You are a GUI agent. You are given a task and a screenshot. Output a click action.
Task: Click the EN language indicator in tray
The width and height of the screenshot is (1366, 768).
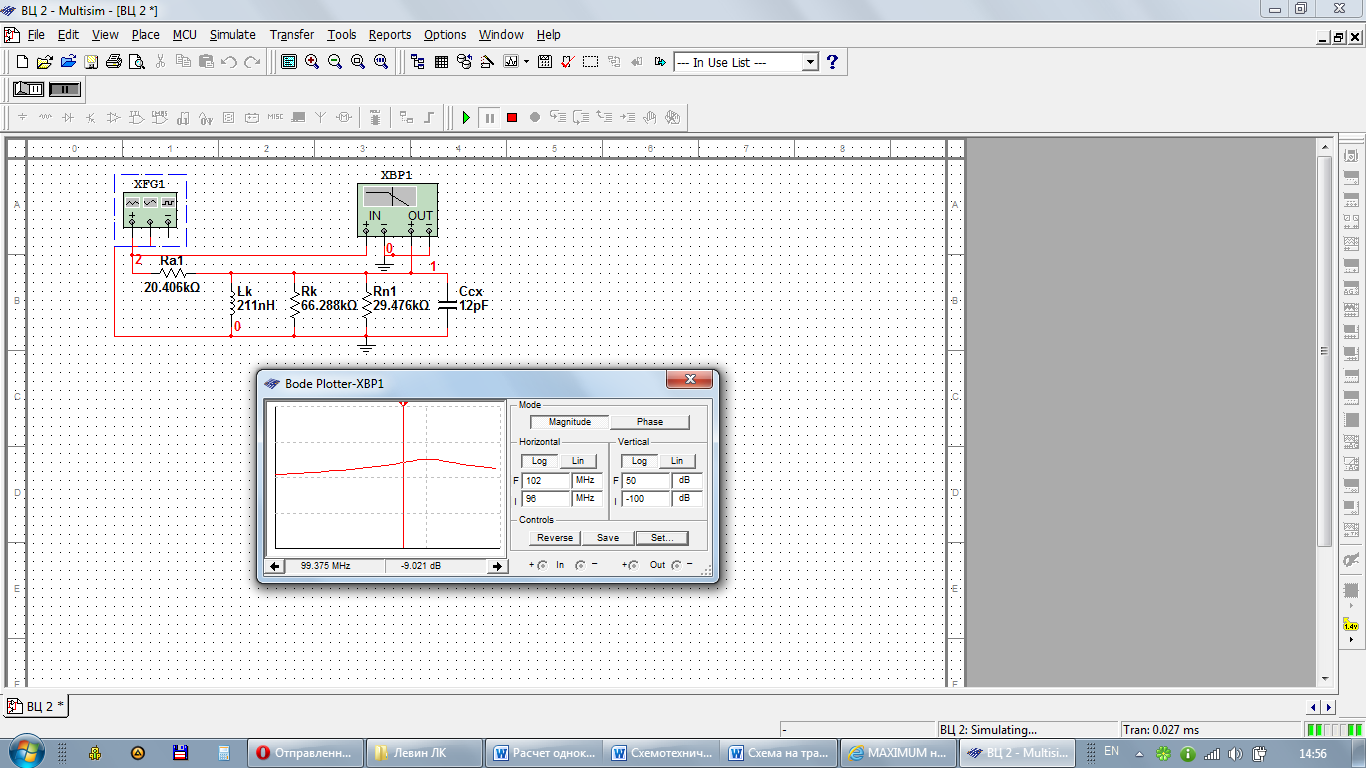point(1111,752)
